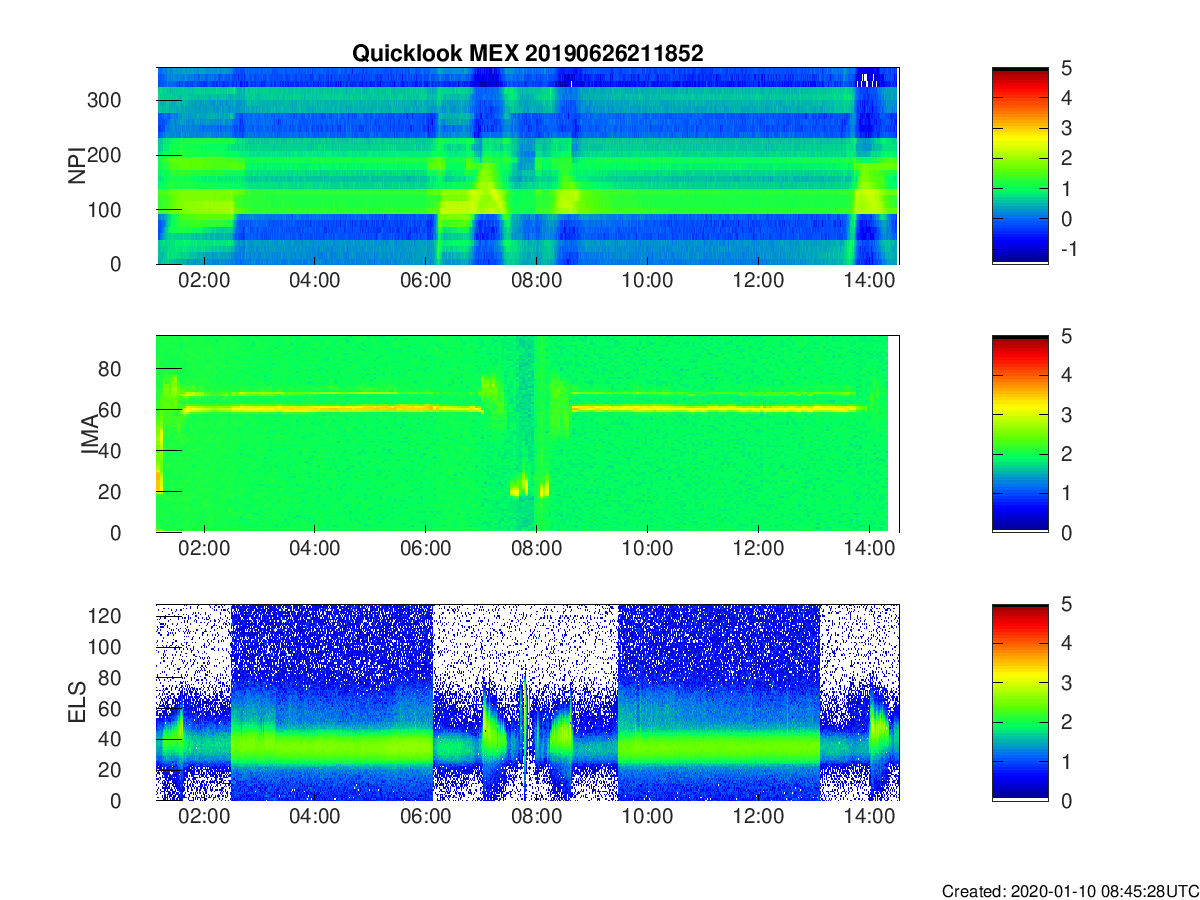
Task: Click 08:00 time label under IMA plot
Action: [x=536, y=551]
